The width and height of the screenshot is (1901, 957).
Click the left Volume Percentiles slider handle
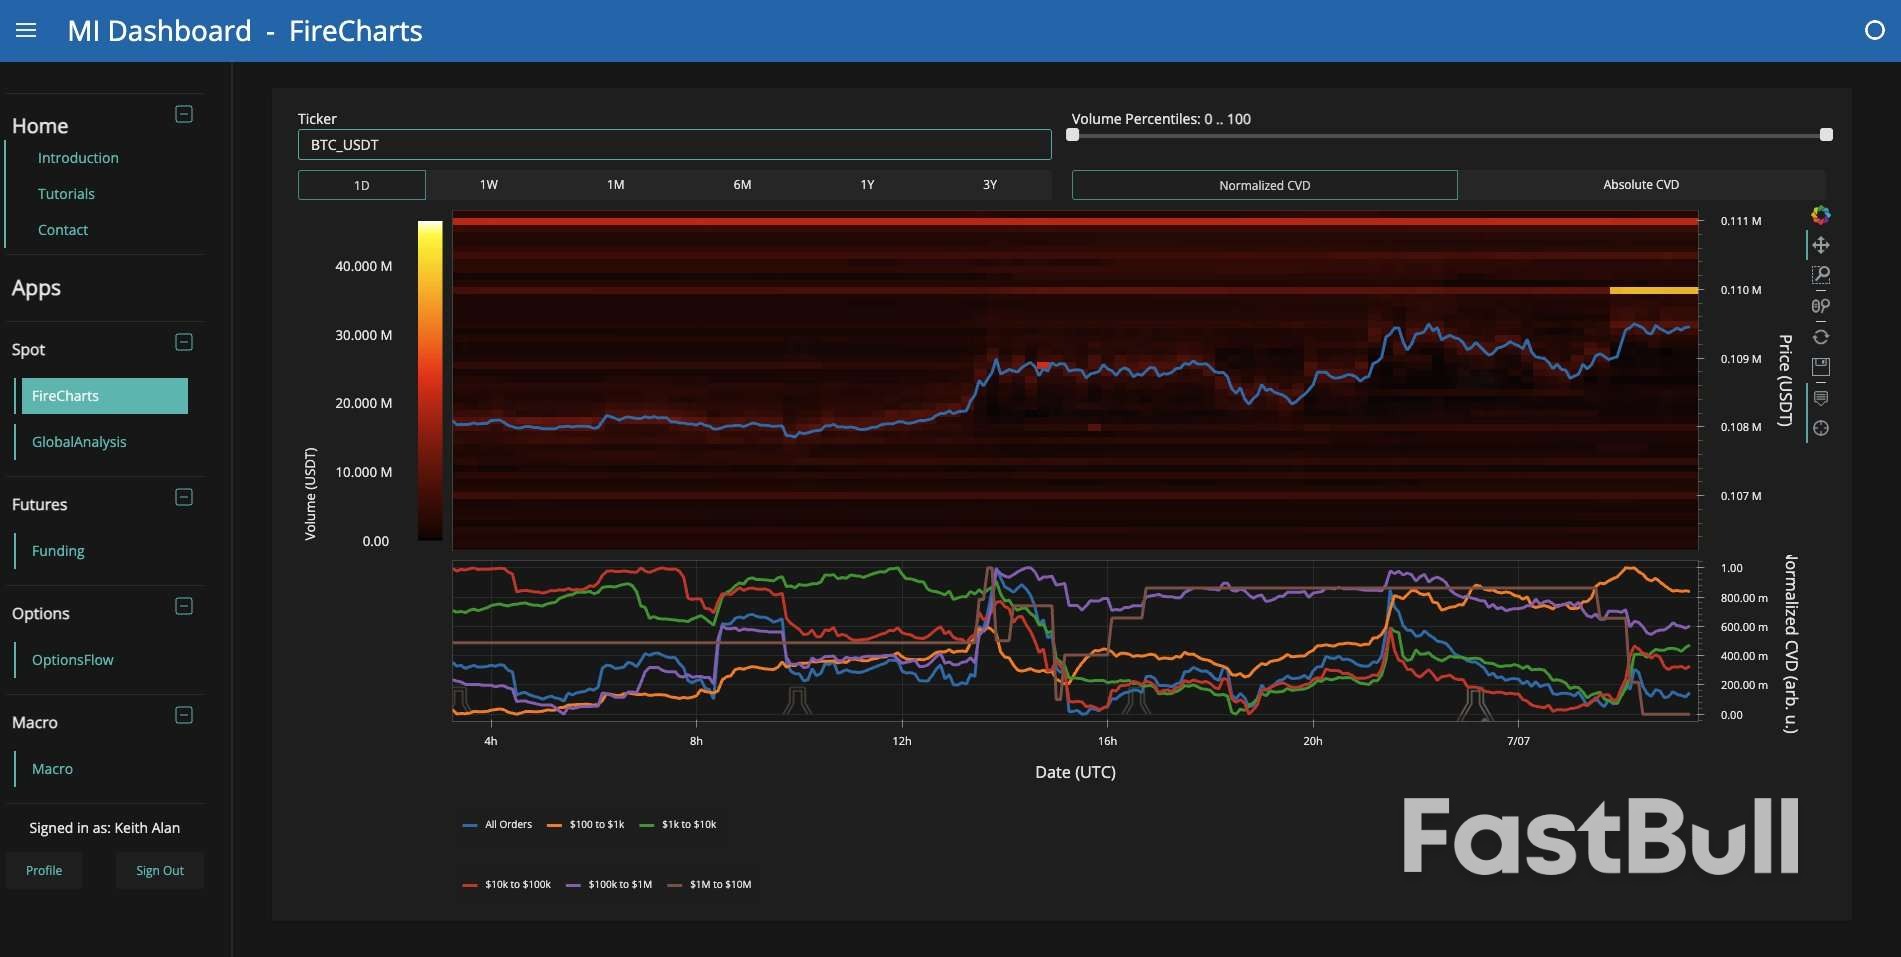tap(1073, 135)
